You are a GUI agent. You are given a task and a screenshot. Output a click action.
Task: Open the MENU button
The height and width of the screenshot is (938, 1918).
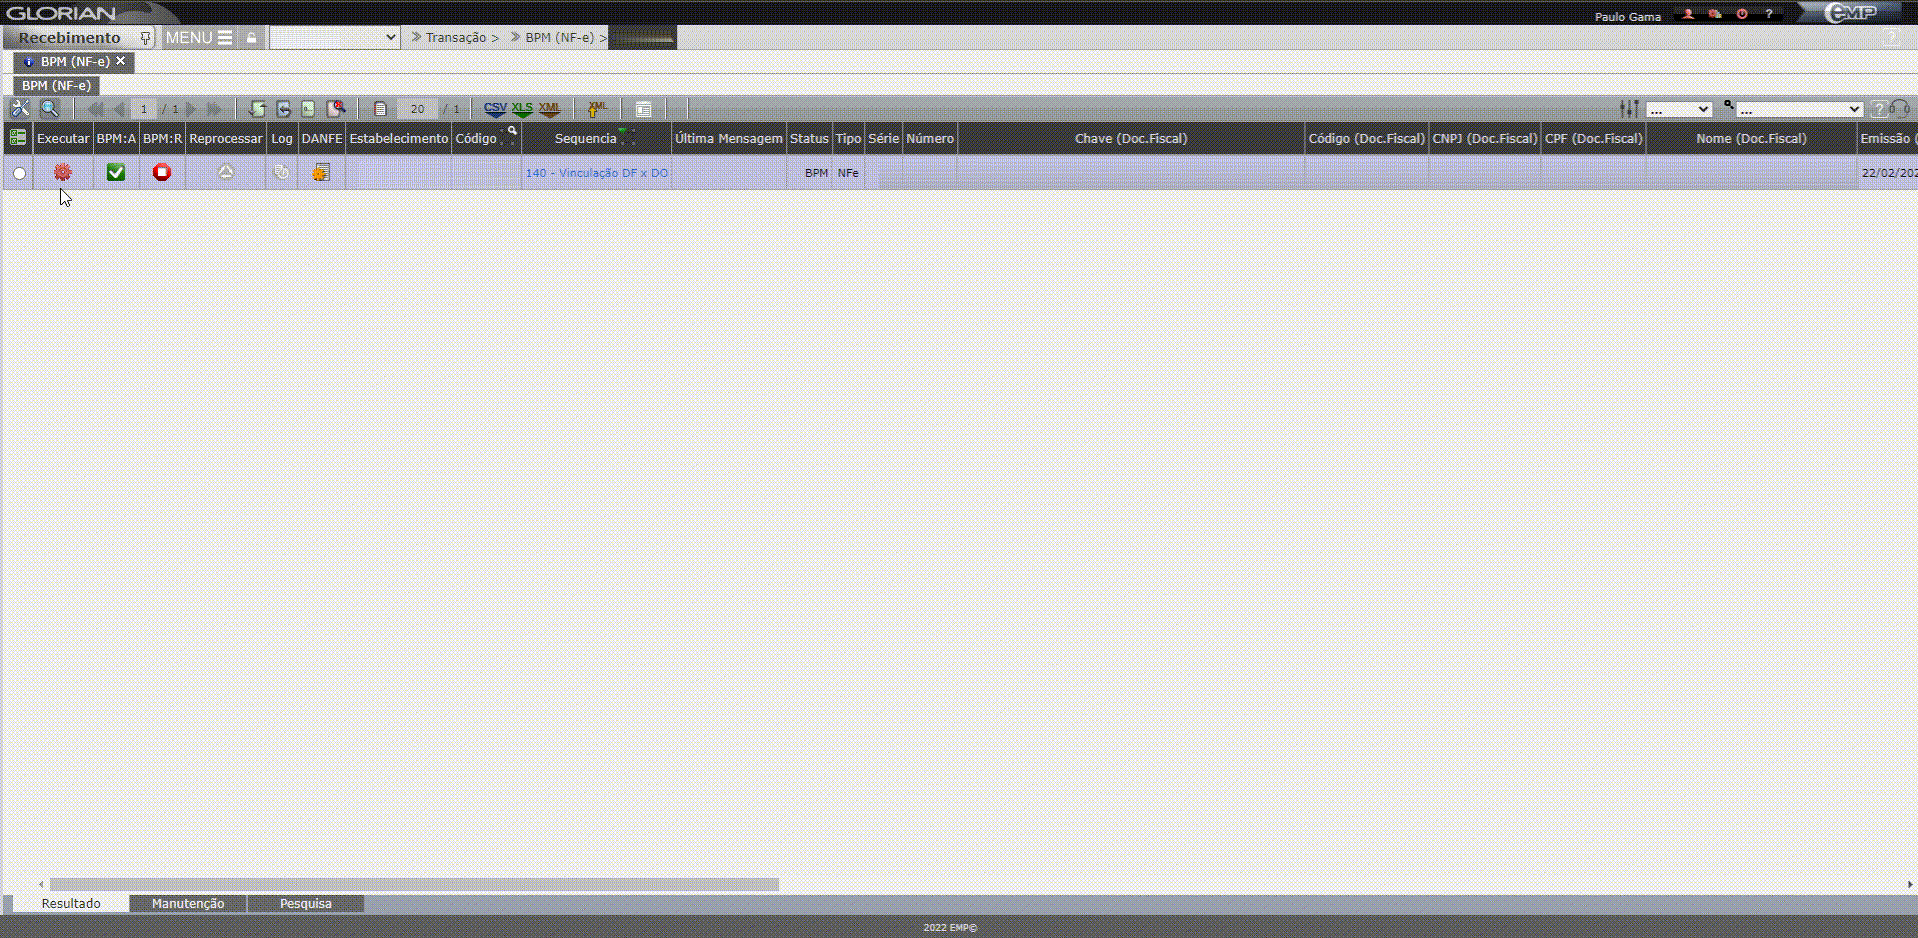click(199, 37)
